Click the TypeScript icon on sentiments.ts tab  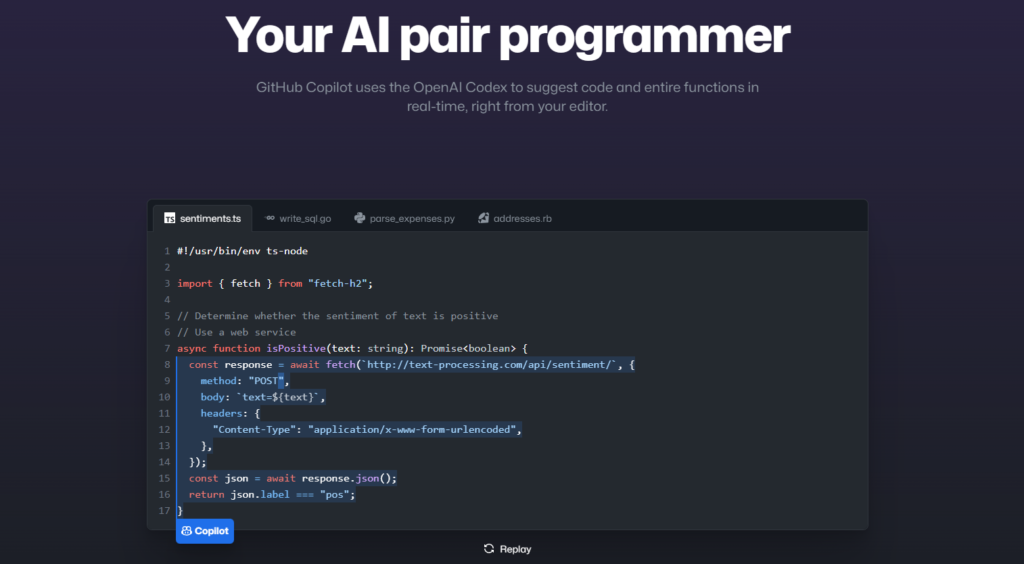coord(170,219)
